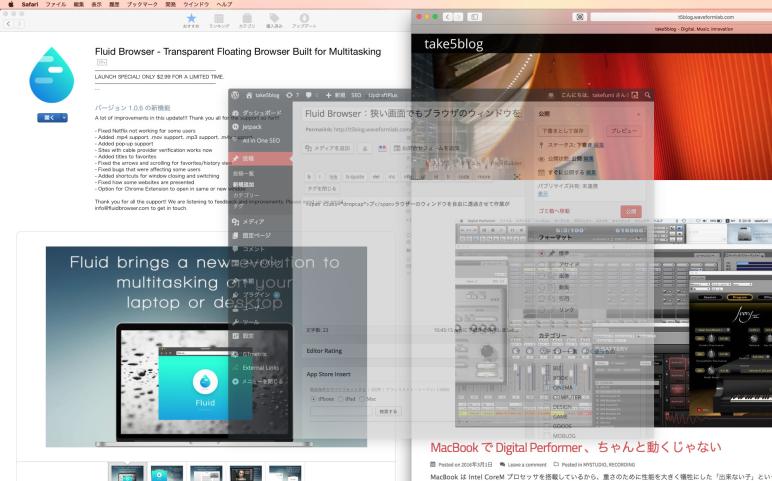
Task: Click the b-quote quicktag button
Action: [x=354, y=176]
